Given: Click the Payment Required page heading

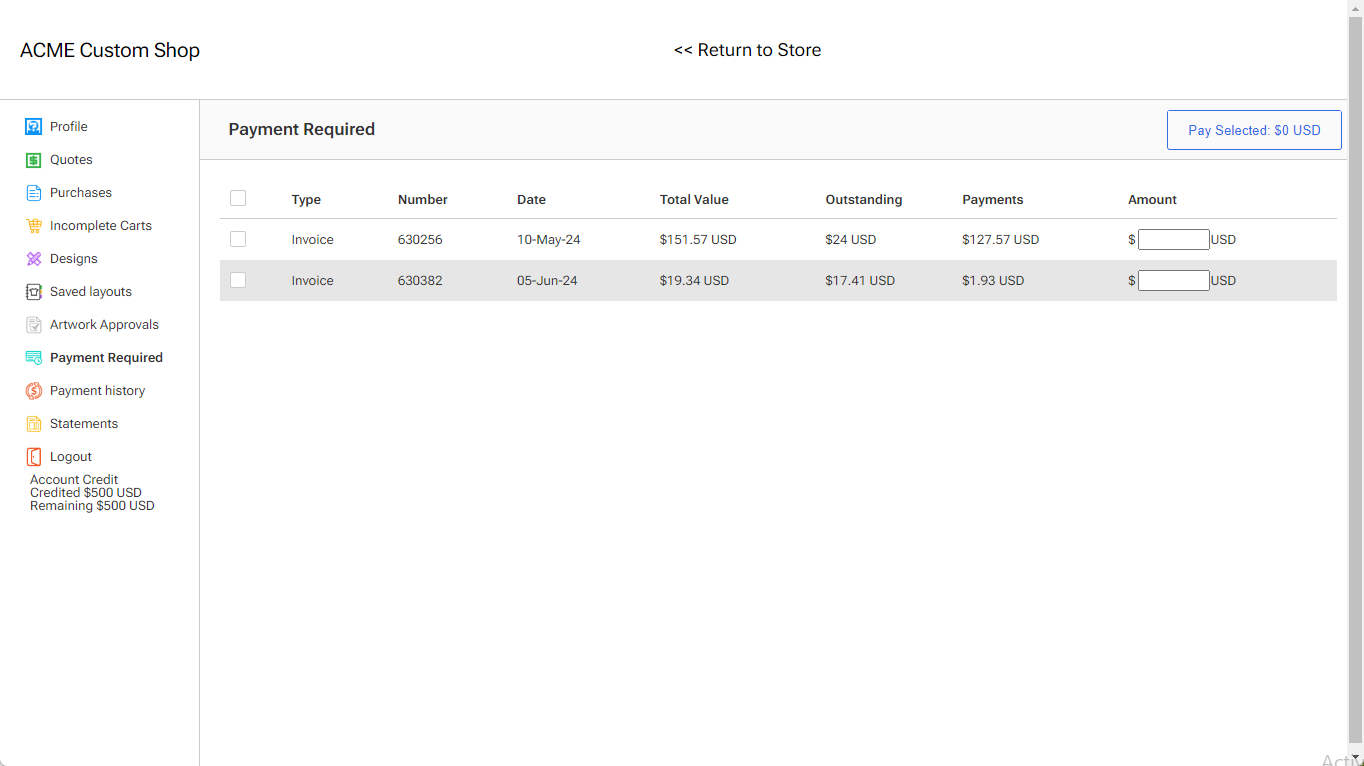Looking at the screenshot, I should pos(302,129).
